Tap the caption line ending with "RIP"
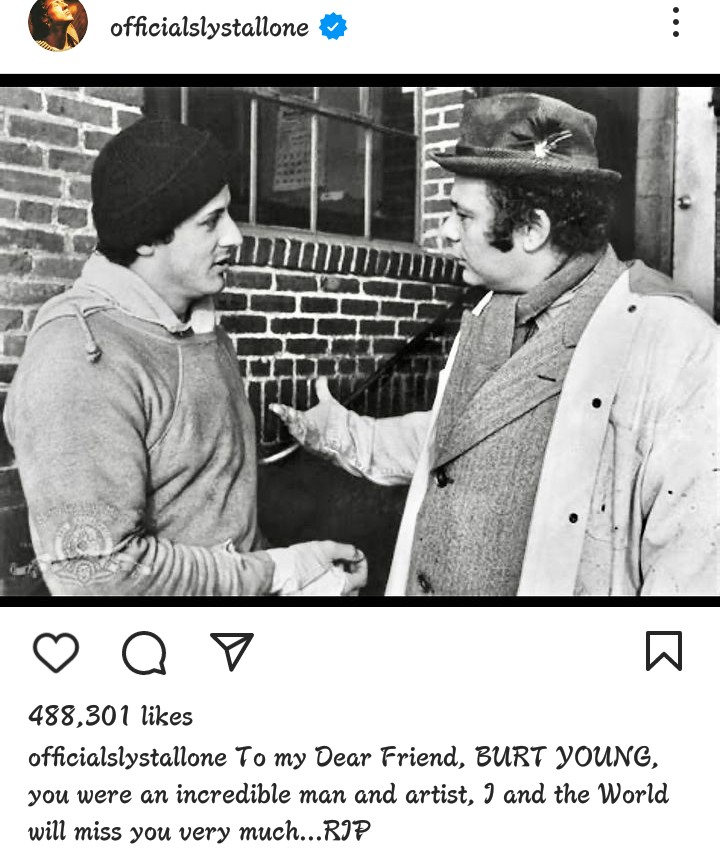 tap(200, 831)
